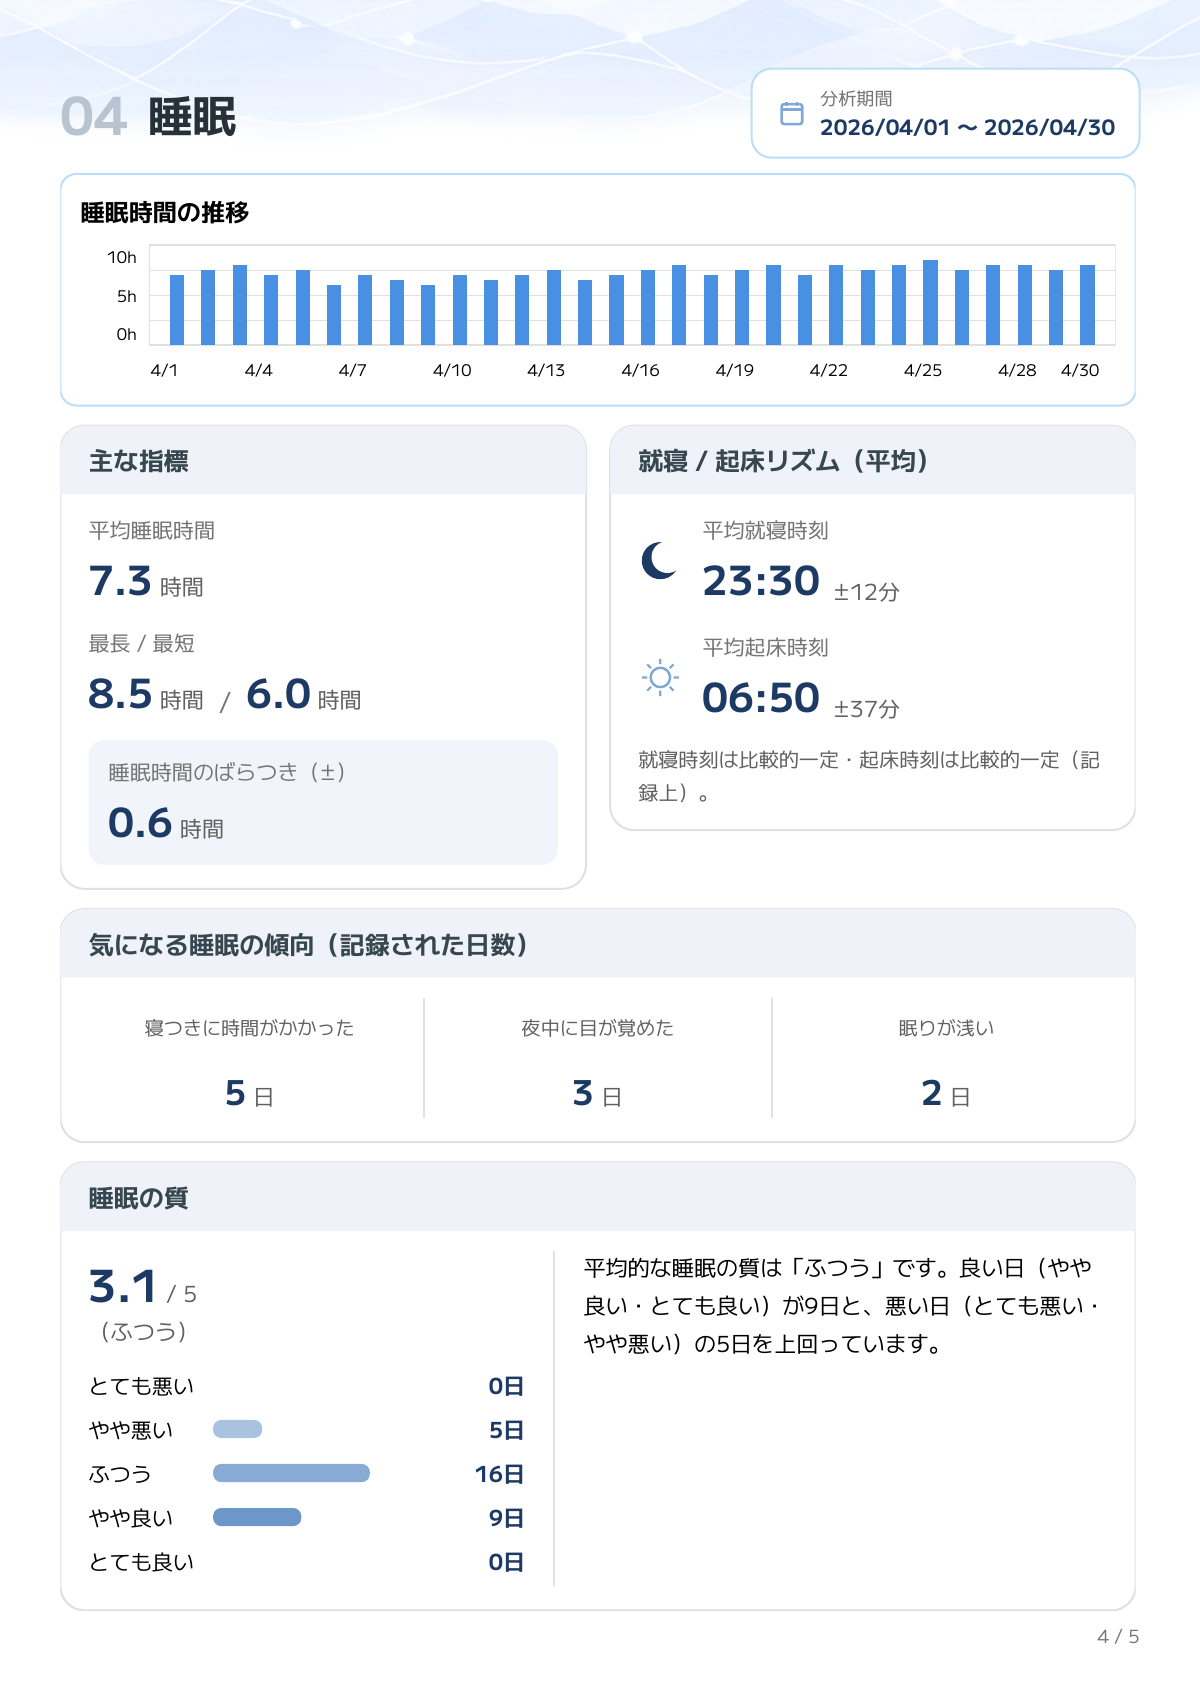Click the 06:50 average wake time
Screen dimensions: 1200x1698
(761, 698)
